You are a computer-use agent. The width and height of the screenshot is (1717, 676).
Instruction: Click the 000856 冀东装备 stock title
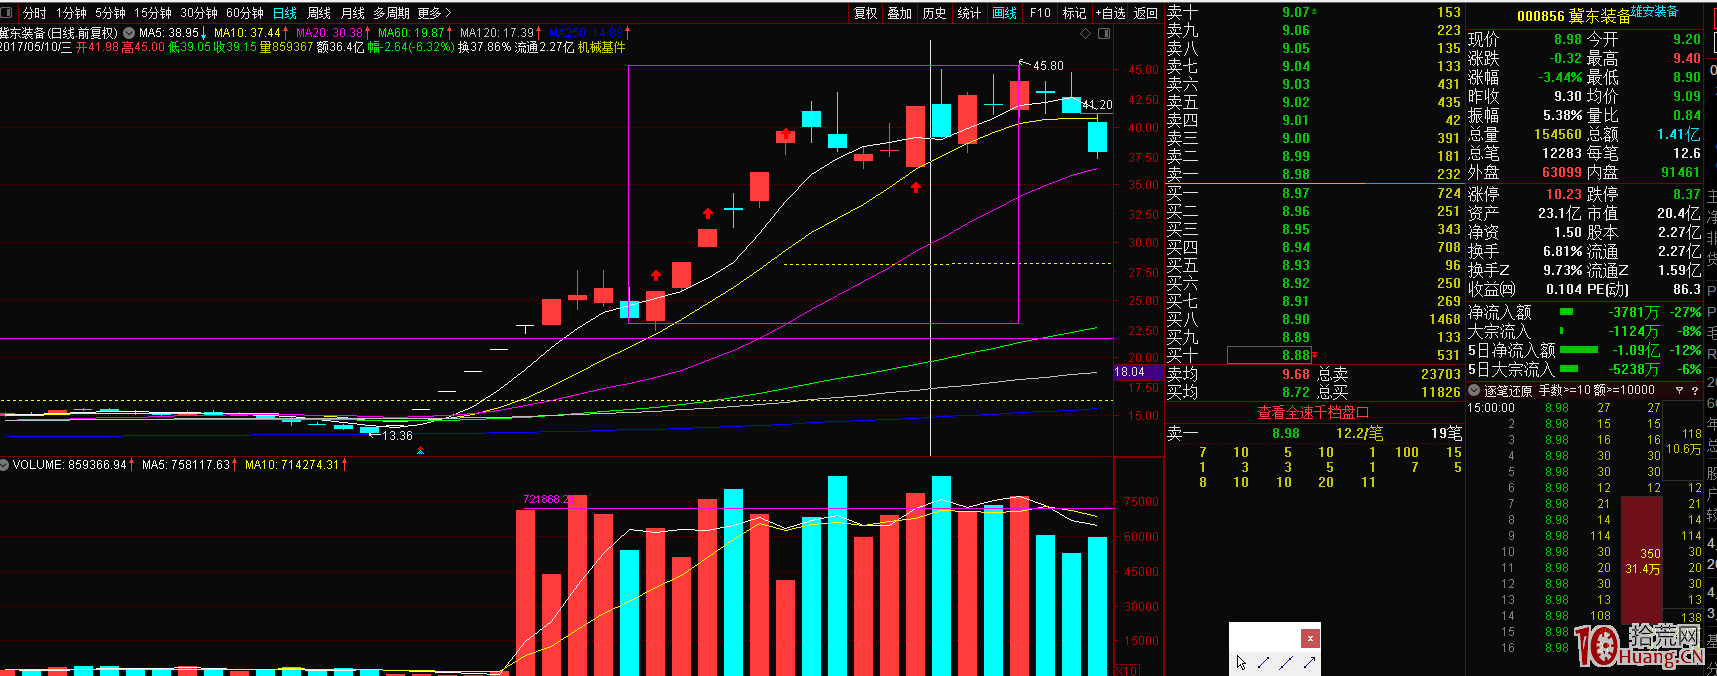[x=1574, y=16]
